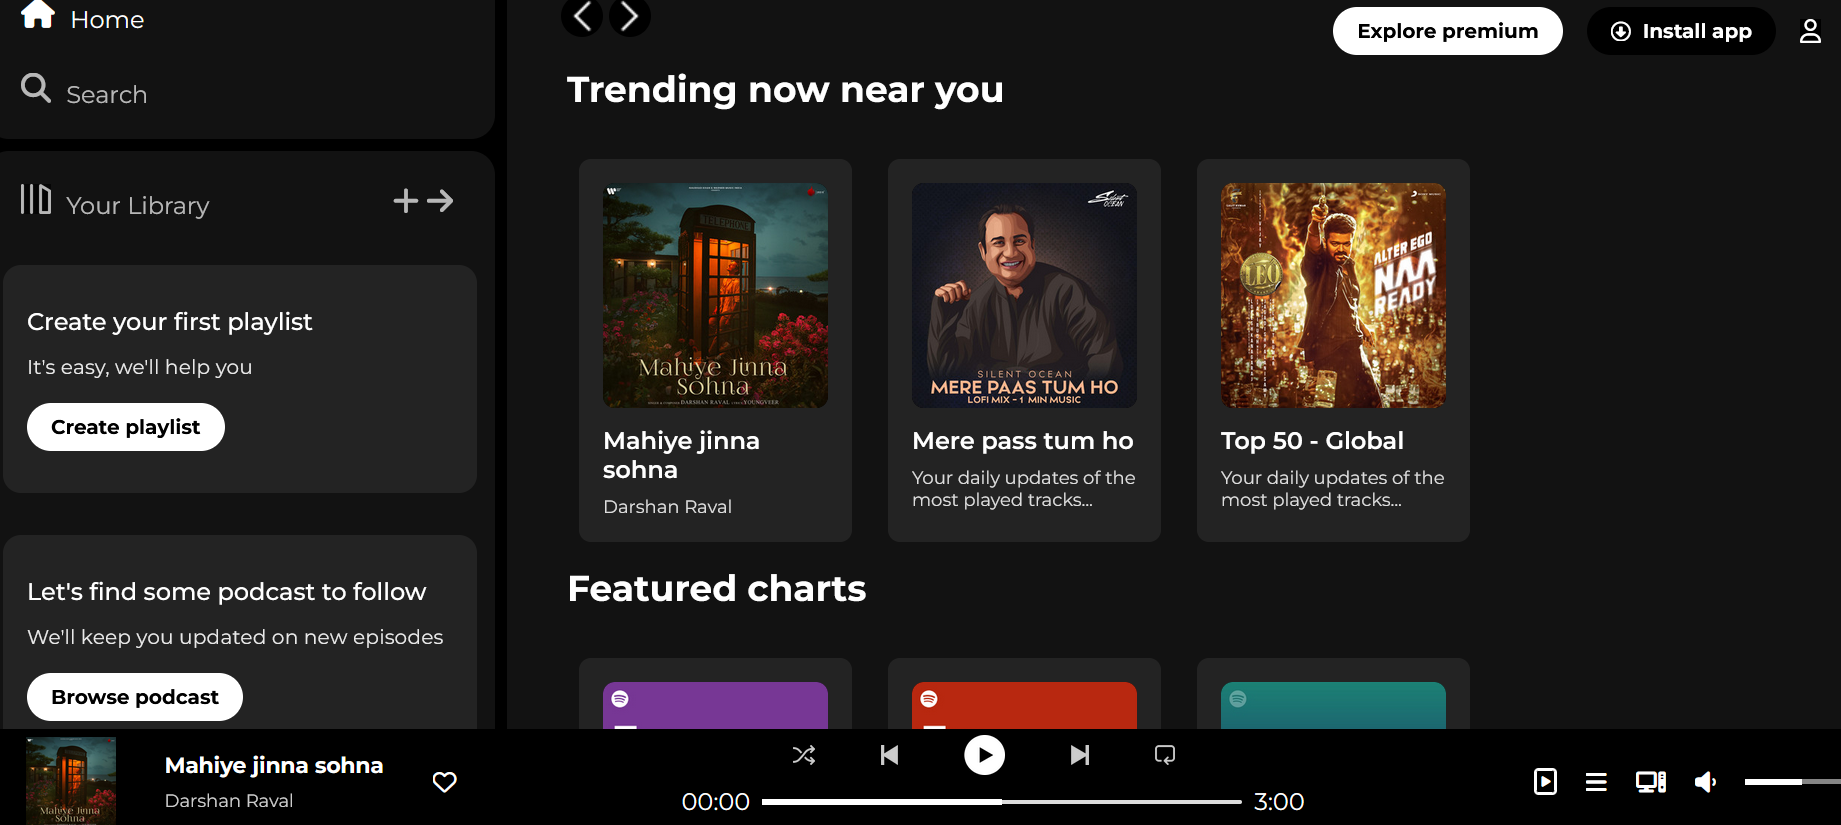Open Search from the sidebar

point(84,92)
